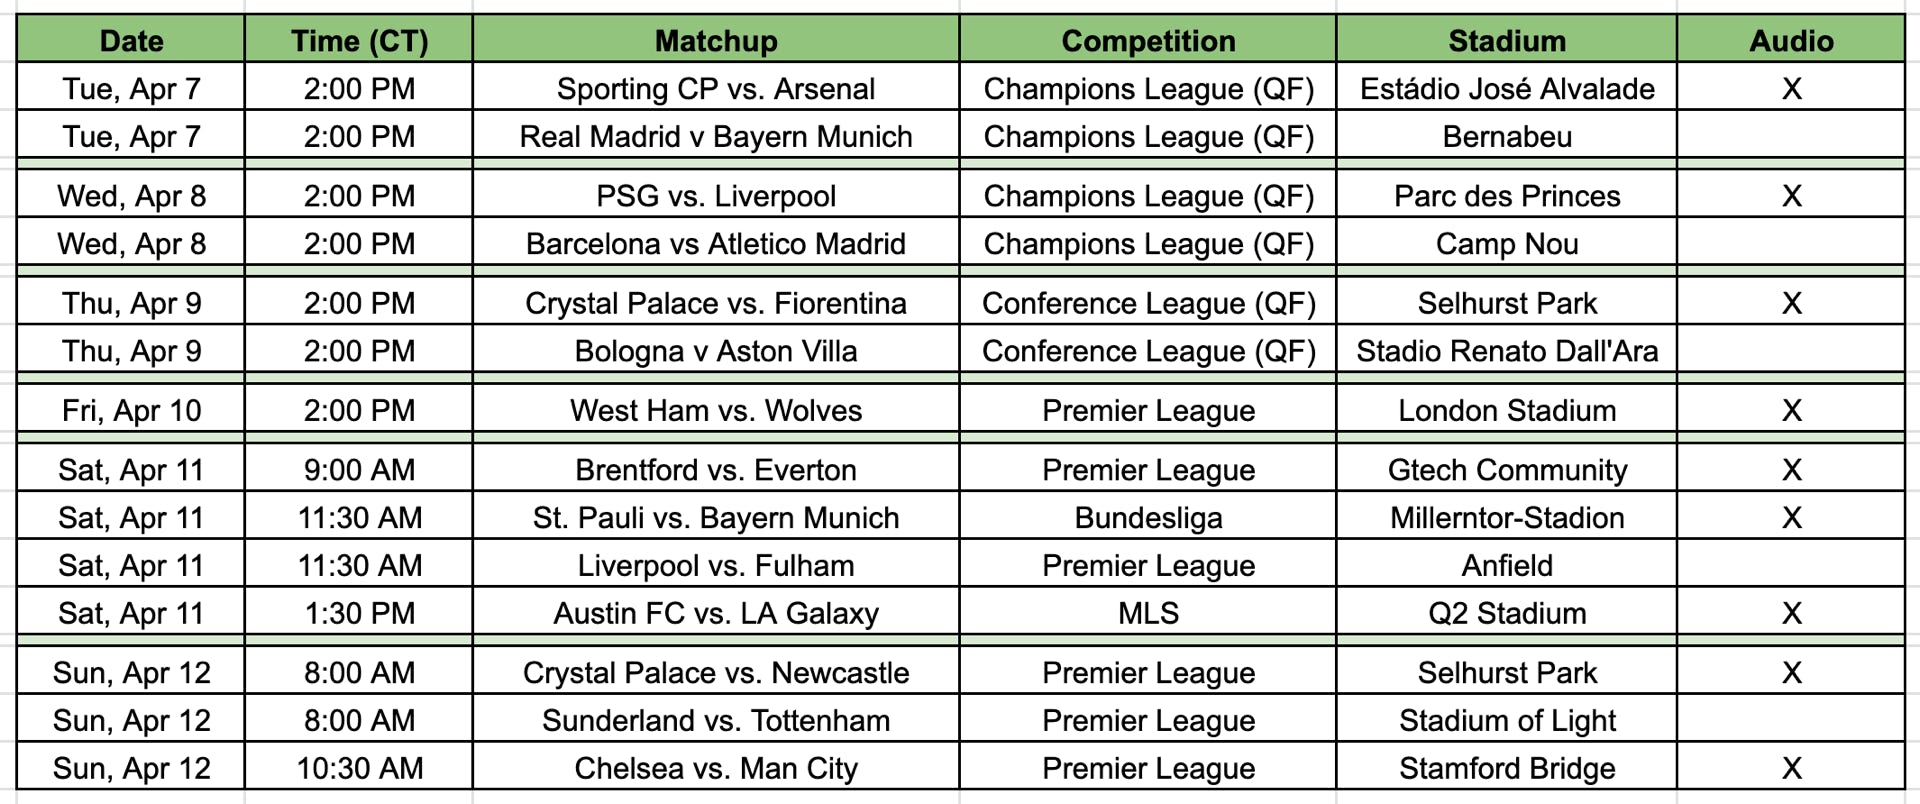Select the Competition header cell
The image size is (1920, 804).
pos(1148,41)
